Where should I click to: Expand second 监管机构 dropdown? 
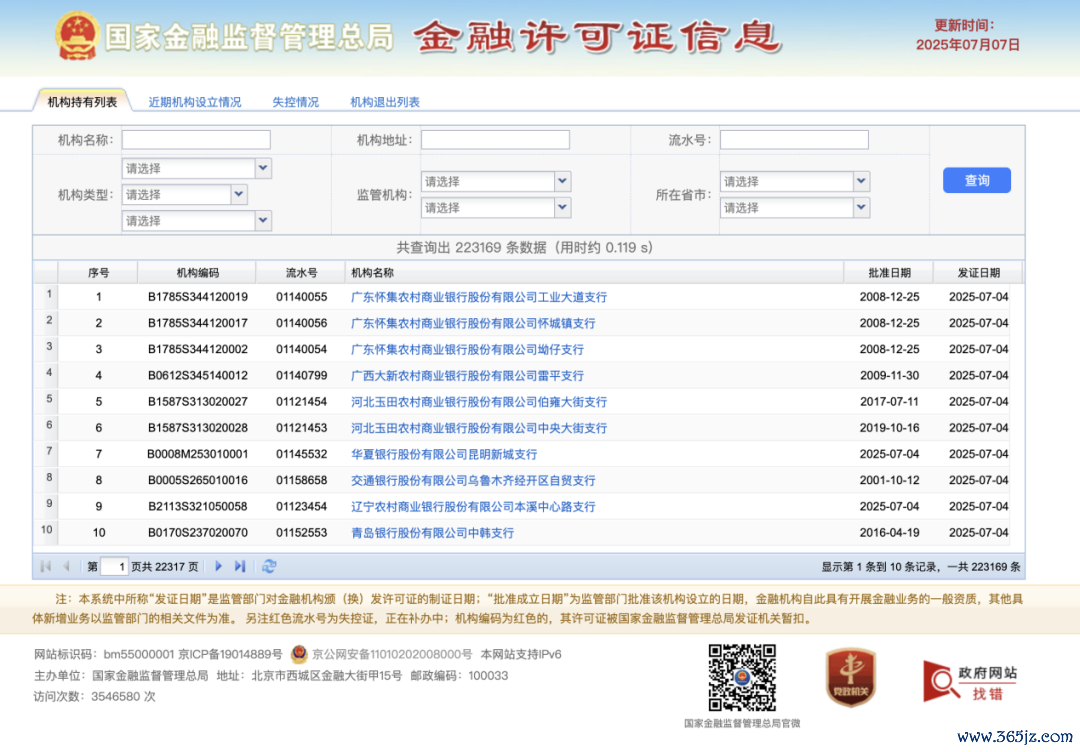tap(496, 207)
